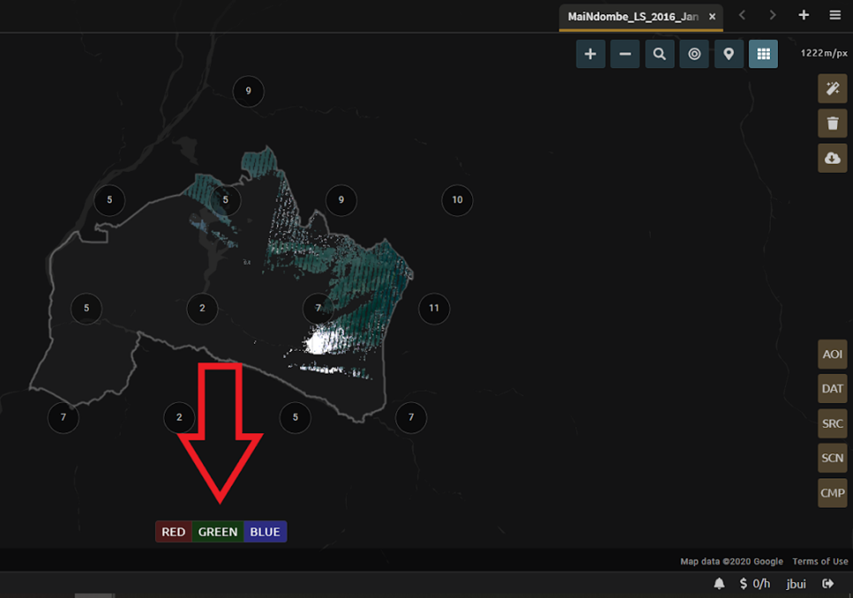The image size is (853, 598).
Task: Expand the SCN panel
Action: (832, 458)
